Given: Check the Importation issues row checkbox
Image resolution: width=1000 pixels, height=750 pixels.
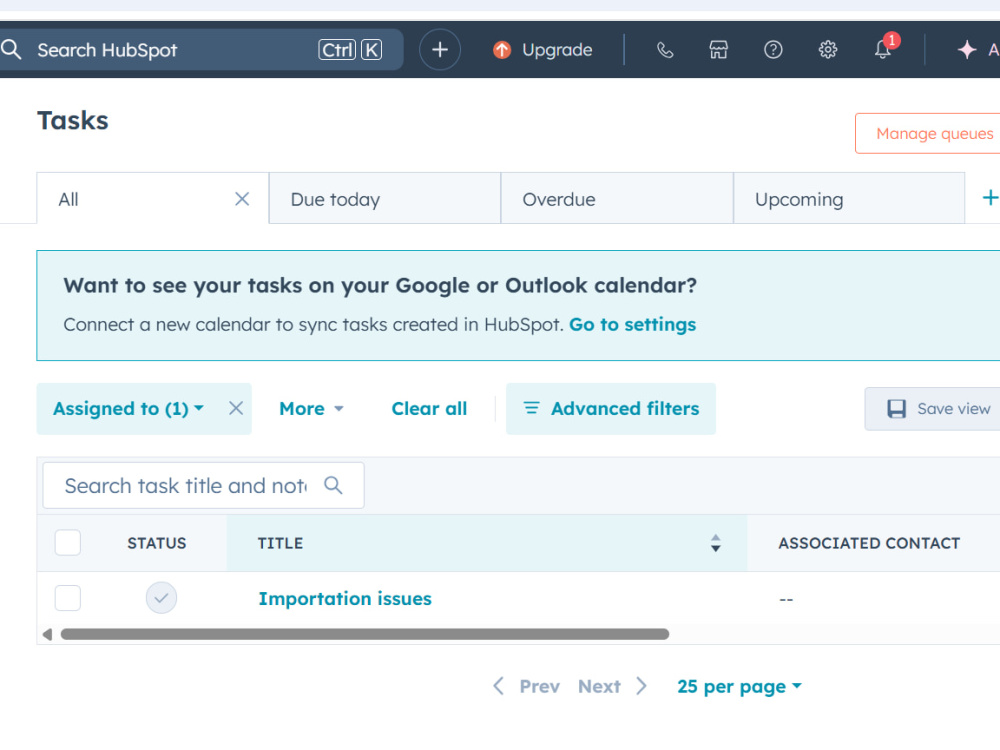Looking at the screenshot, I should click(68, 598).
